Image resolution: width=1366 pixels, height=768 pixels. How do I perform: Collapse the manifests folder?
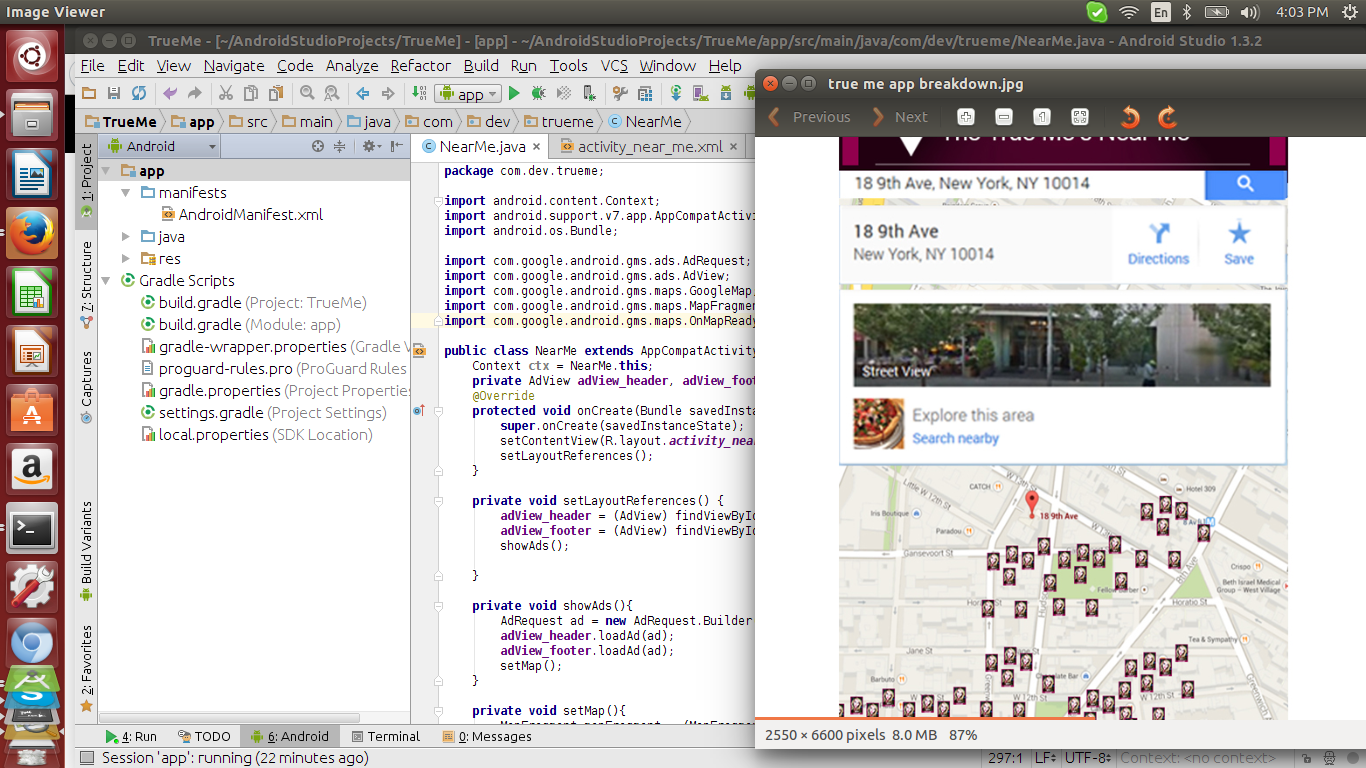tap(126, 193)
